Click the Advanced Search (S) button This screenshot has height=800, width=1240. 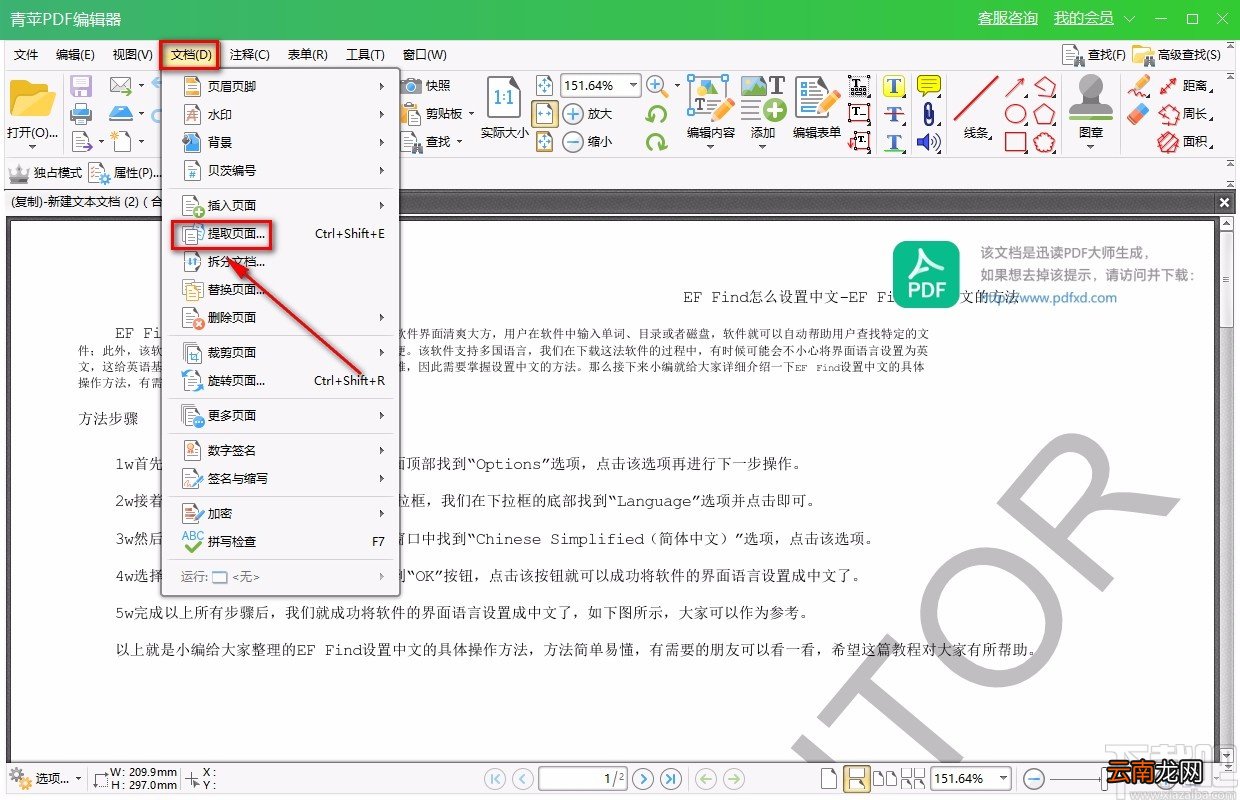pyautogui.click(x=1177, y=55)
